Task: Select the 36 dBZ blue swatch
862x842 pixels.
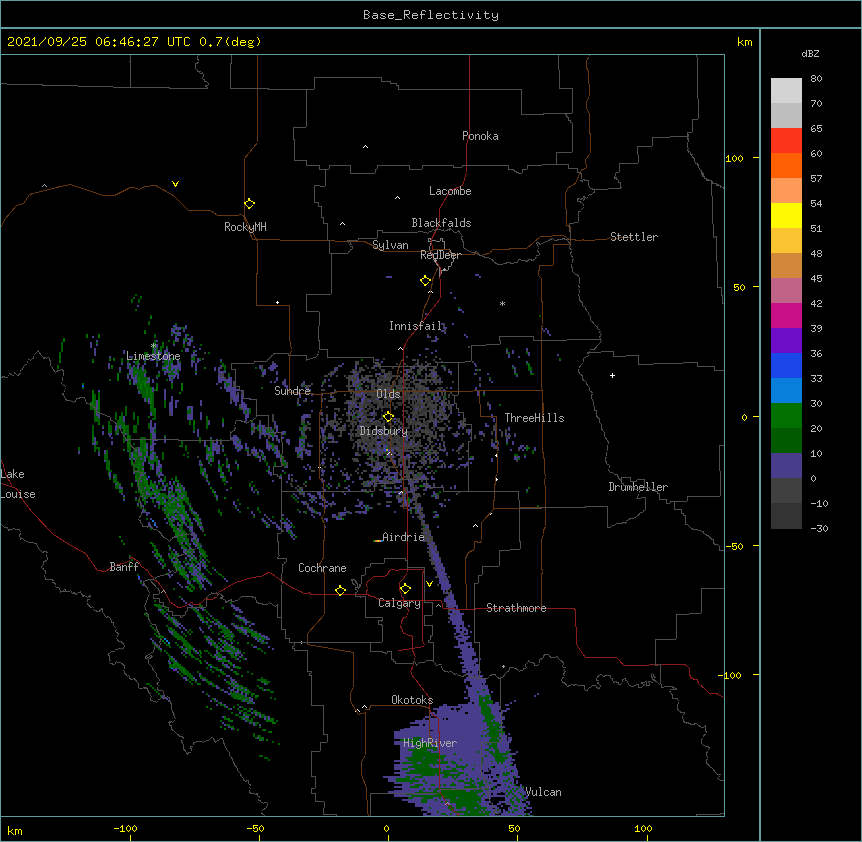Action: (x=786, y=365)
